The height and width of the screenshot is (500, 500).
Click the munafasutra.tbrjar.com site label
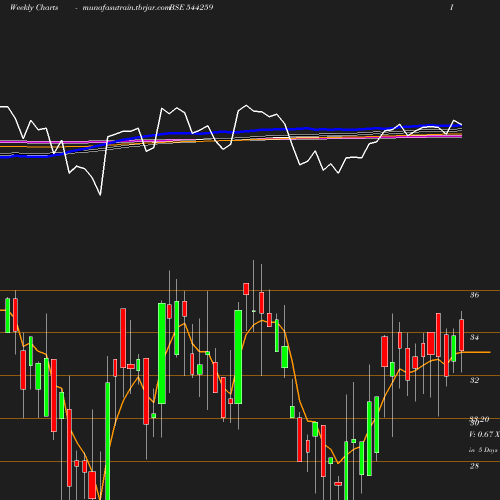point(126,8)
